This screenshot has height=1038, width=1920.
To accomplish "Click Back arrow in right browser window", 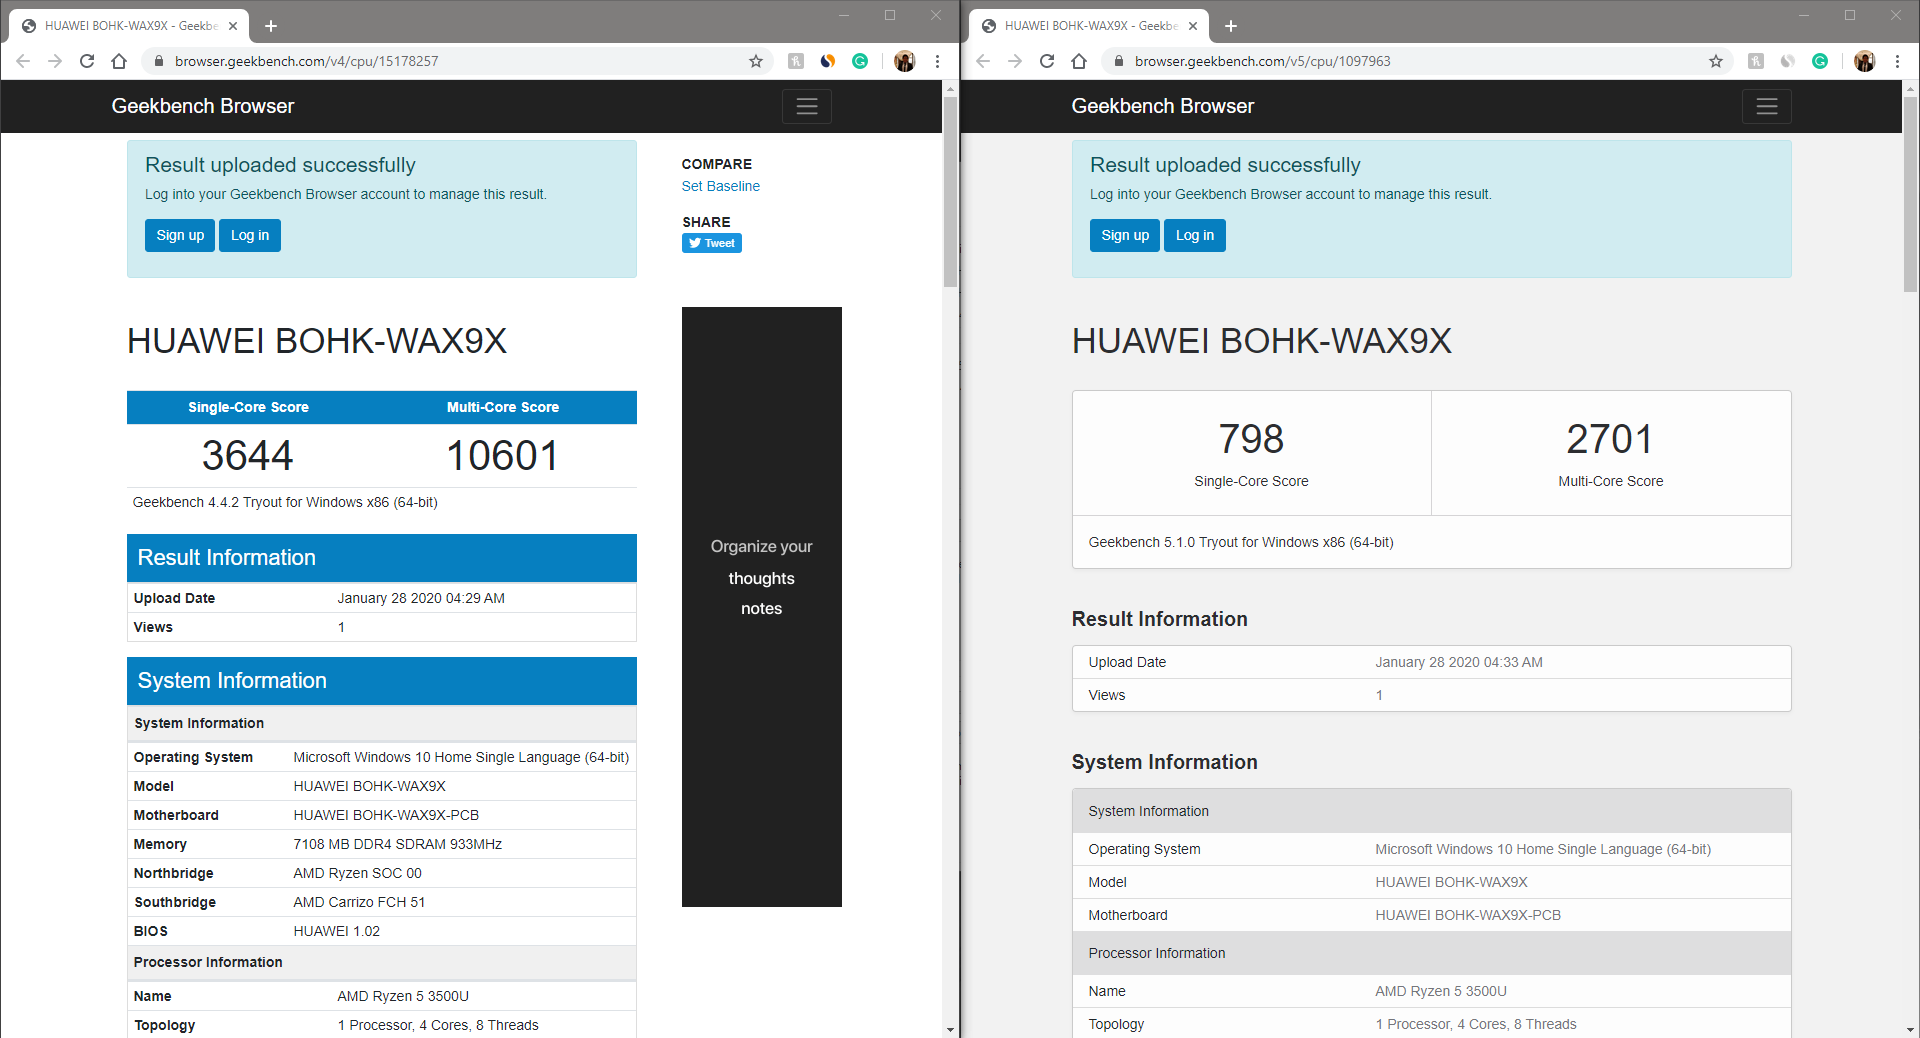I will [983, 61].
